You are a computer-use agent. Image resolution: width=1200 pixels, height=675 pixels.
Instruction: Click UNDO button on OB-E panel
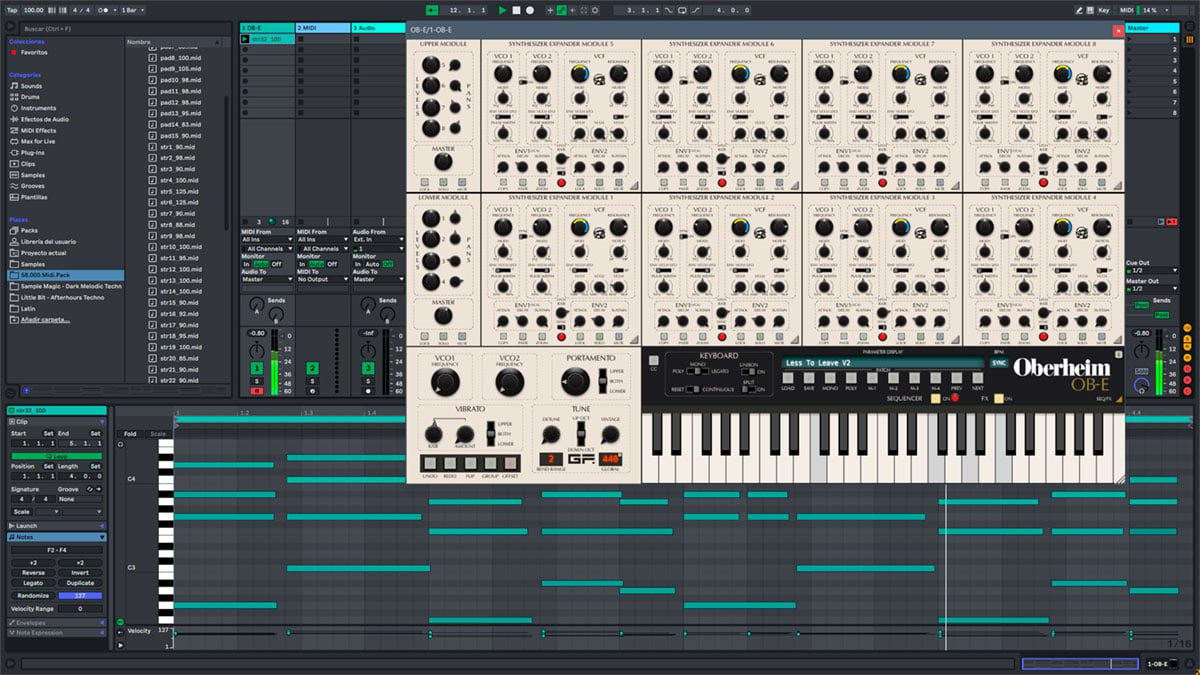point(428,462)
